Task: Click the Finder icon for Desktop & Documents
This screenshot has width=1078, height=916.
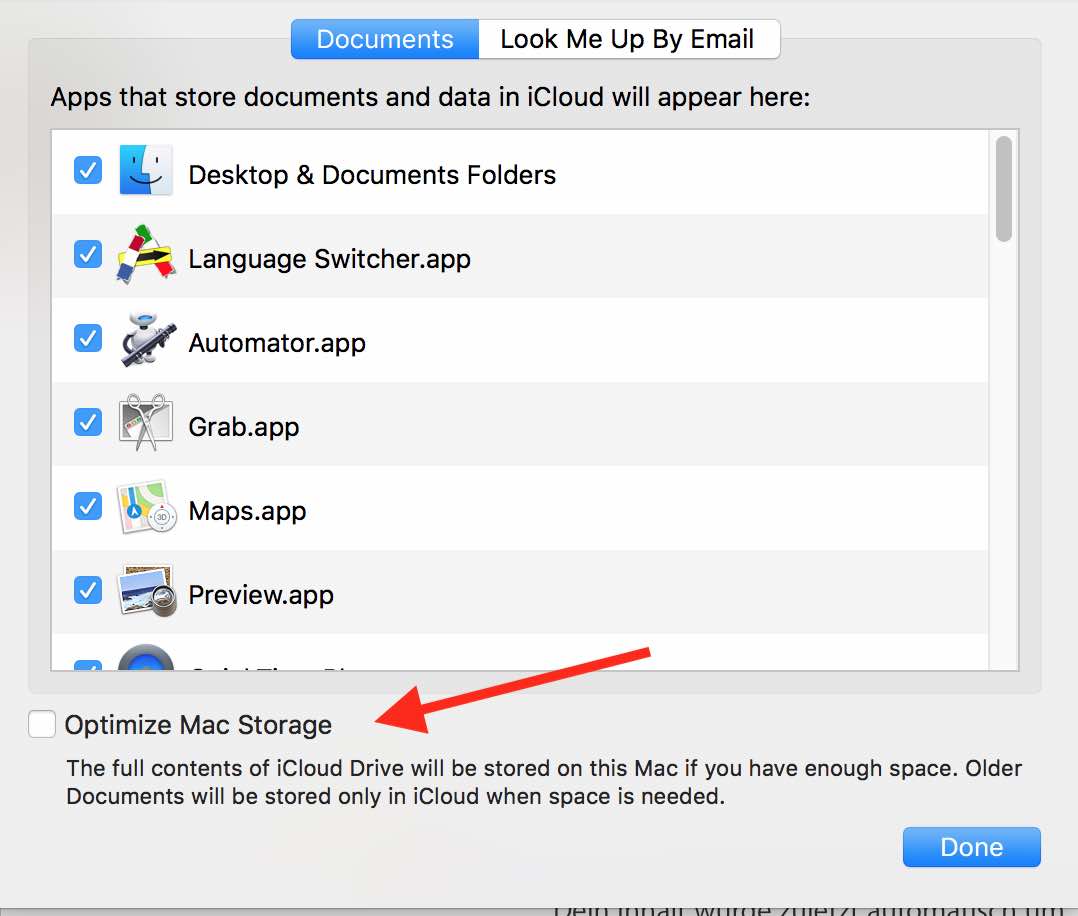Action: click(146, 171)
